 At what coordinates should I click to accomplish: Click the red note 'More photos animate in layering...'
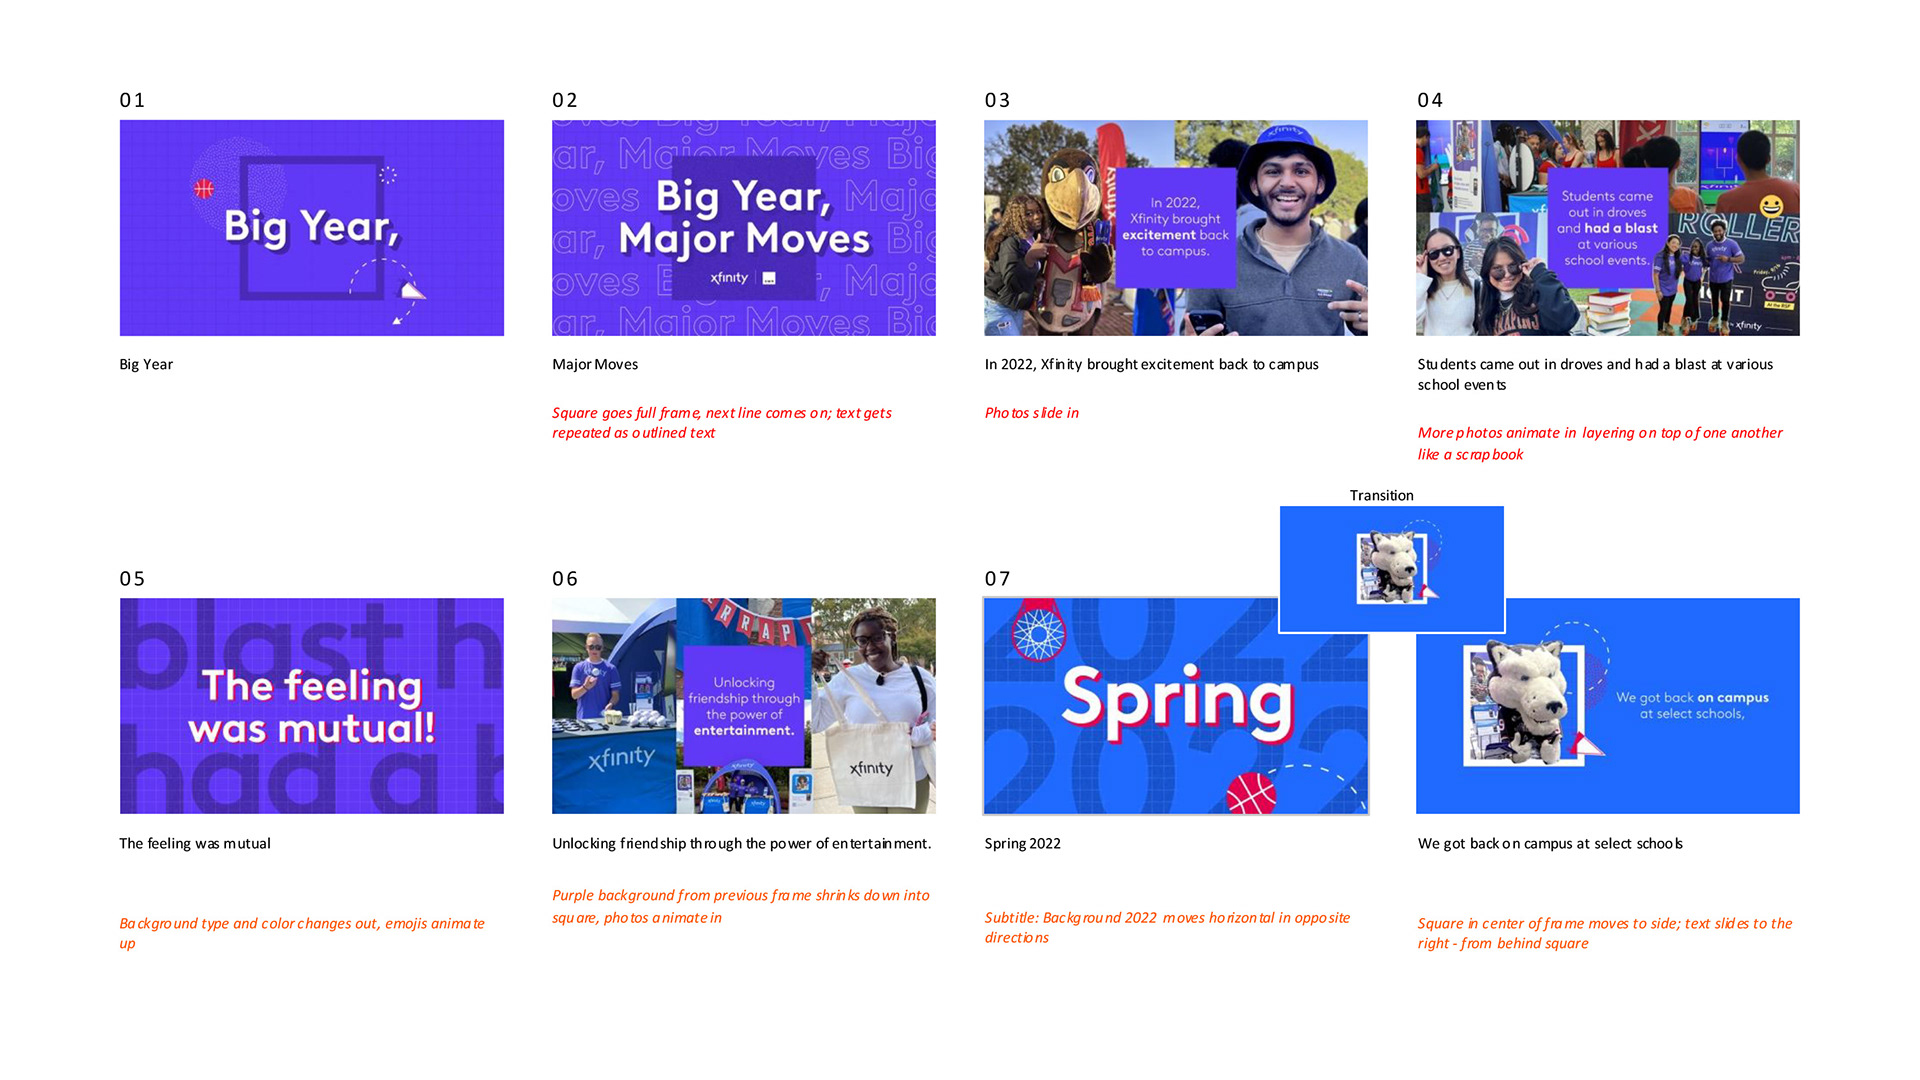pos(1600,443)
